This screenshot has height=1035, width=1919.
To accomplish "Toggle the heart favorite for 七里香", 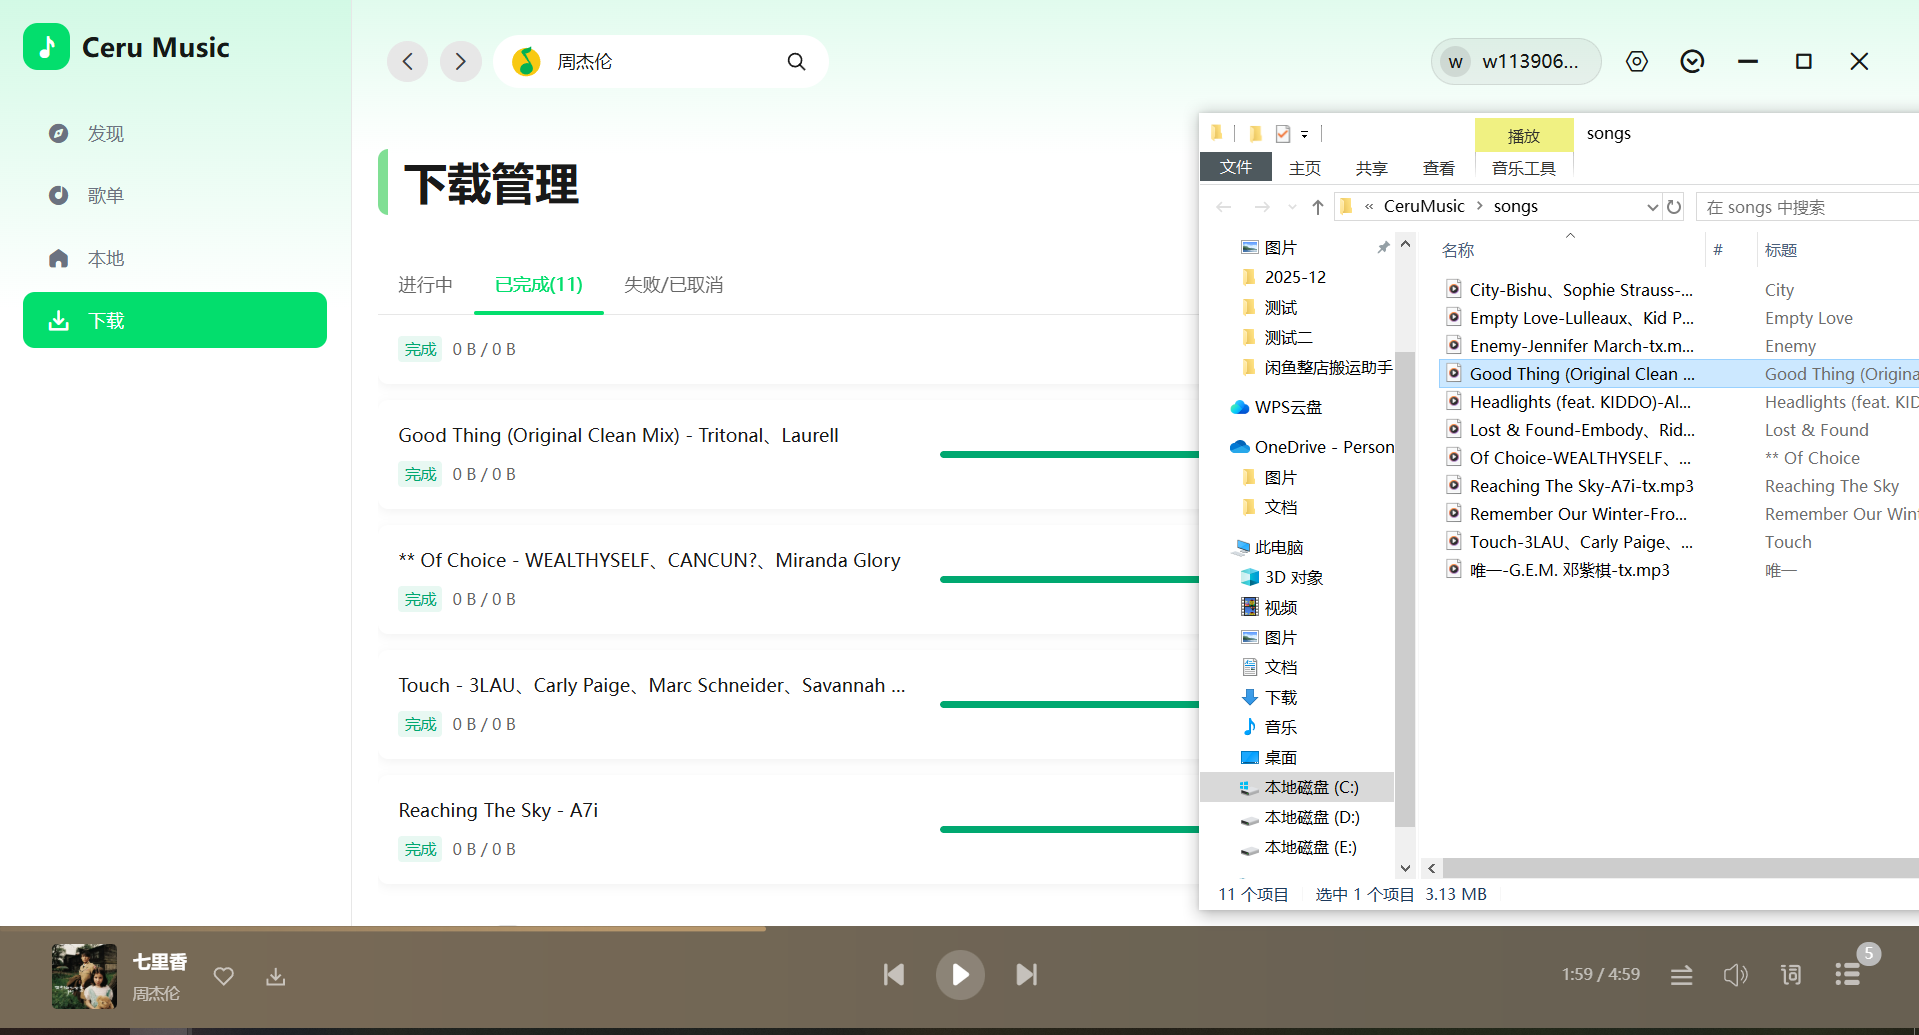I will coord(224,977).
